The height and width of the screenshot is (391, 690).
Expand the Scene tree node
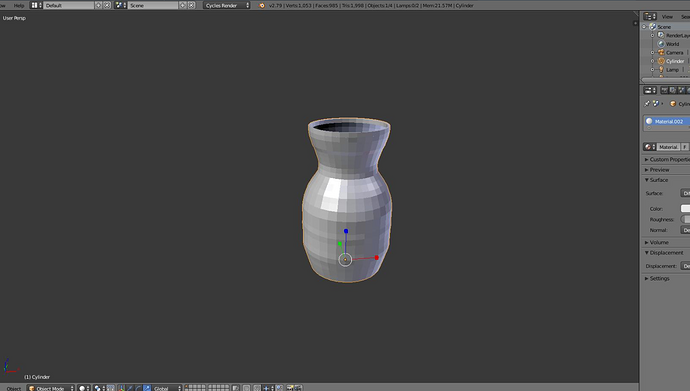coord(644,27)
